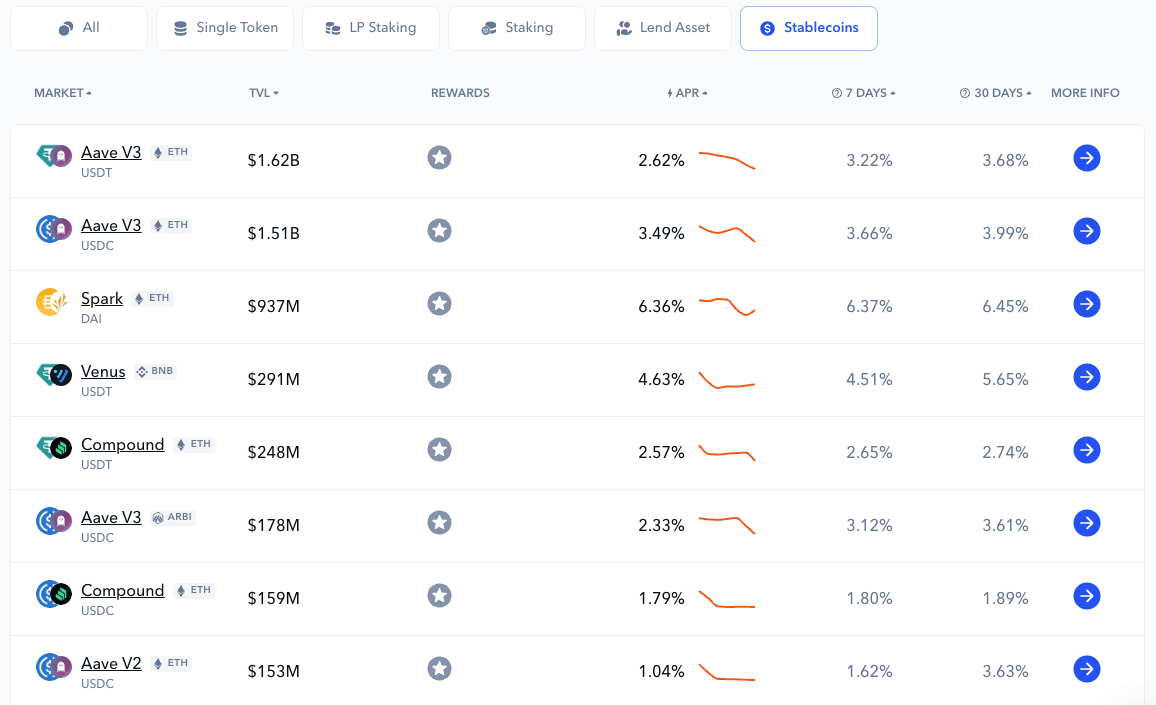
Task: Open the Aave V3 link in $1.51B row
Action: point(111,226)
